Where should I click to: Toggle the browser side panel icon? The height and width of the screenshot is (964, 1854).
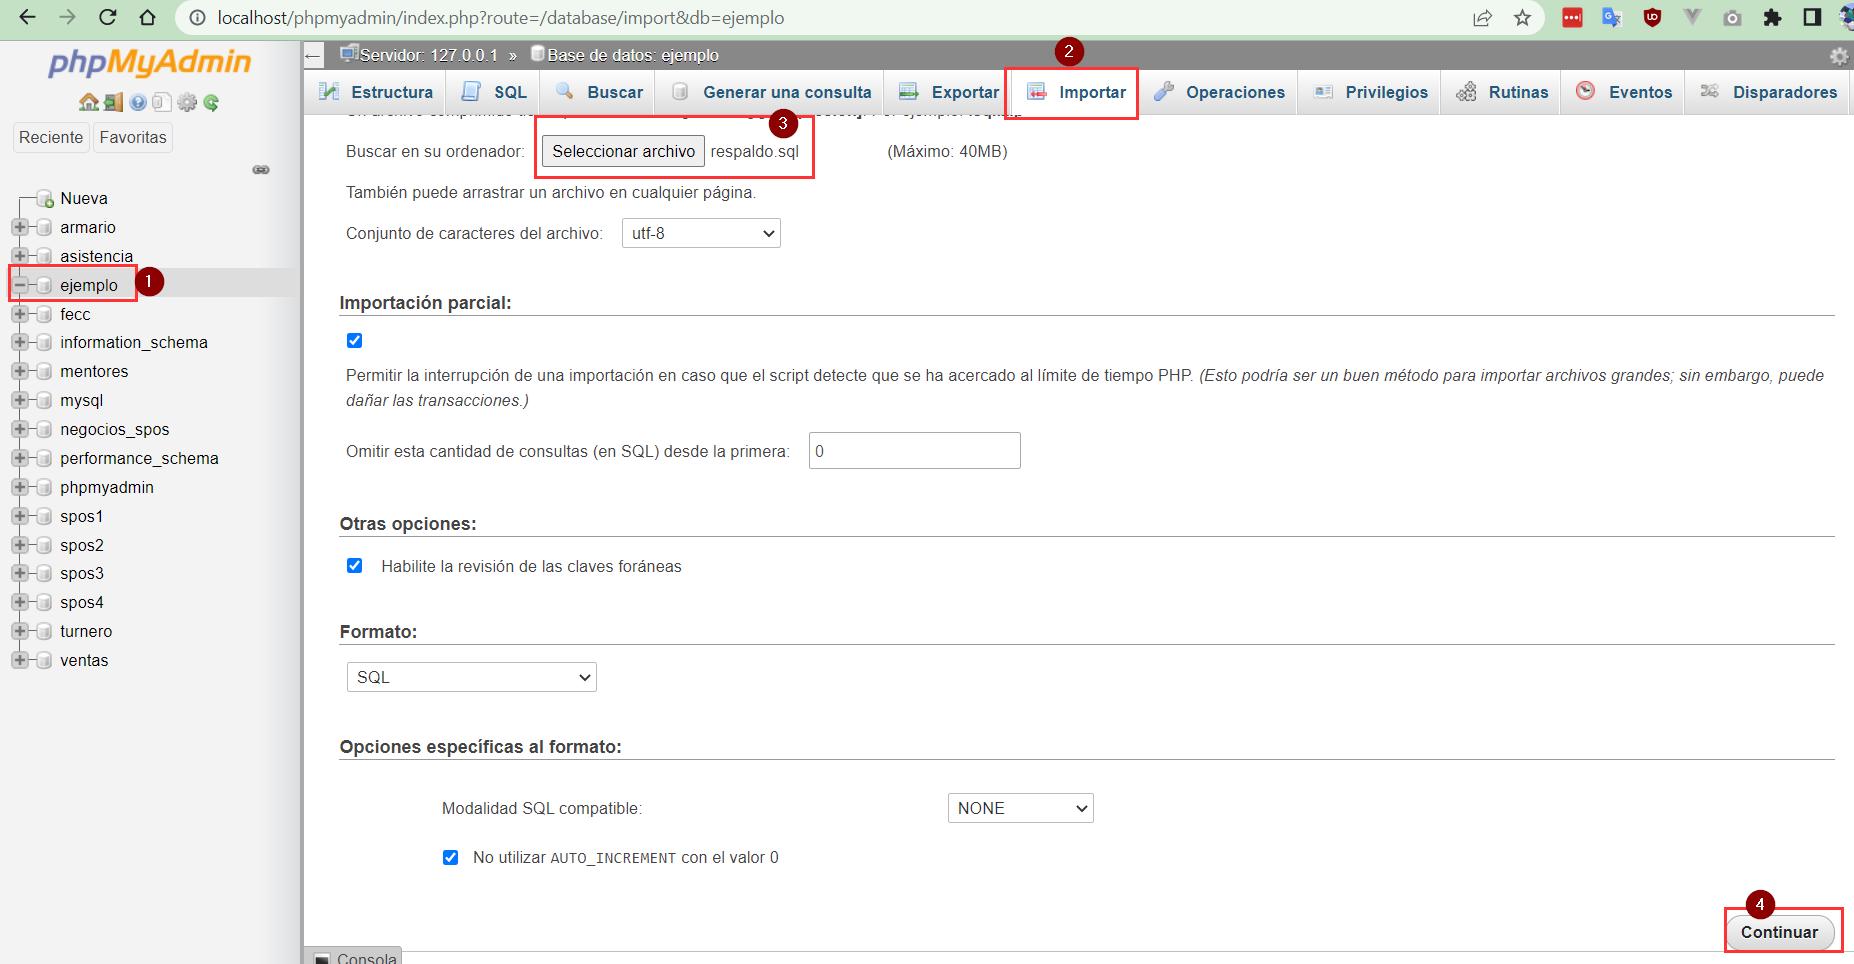click(x=1812, y=17)
